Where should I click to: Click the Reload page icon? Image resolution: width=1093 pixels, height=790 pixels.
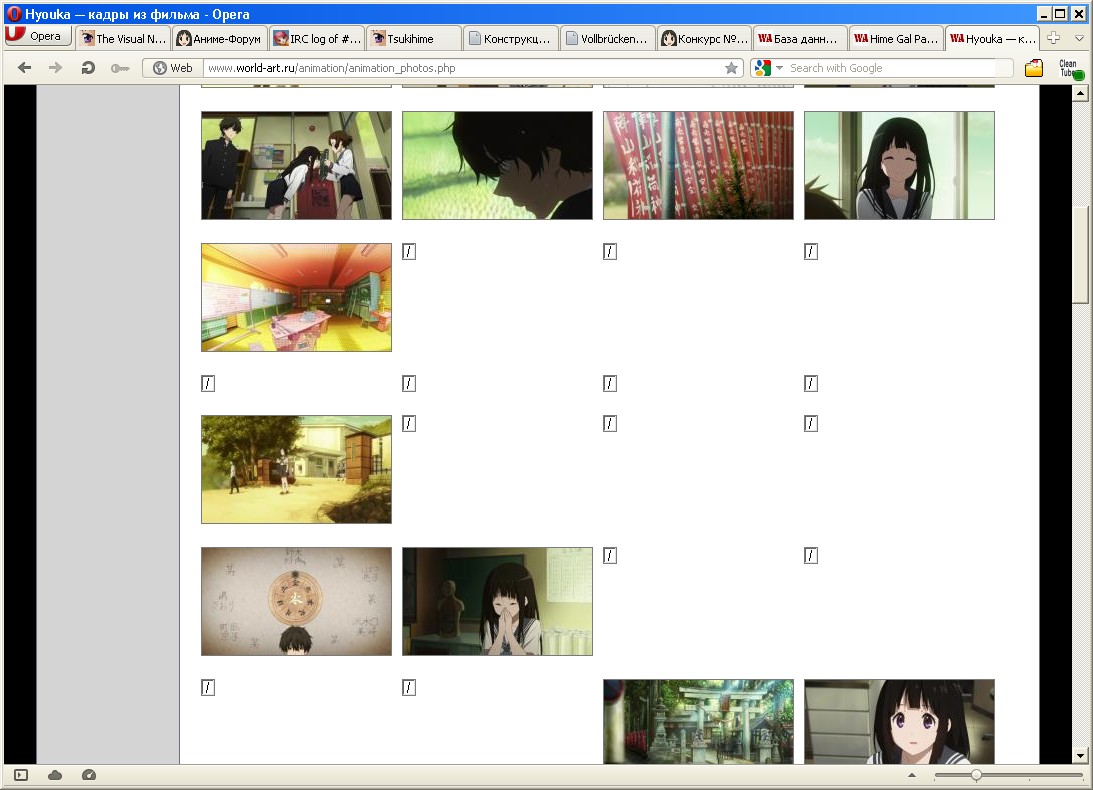(88, 68)
